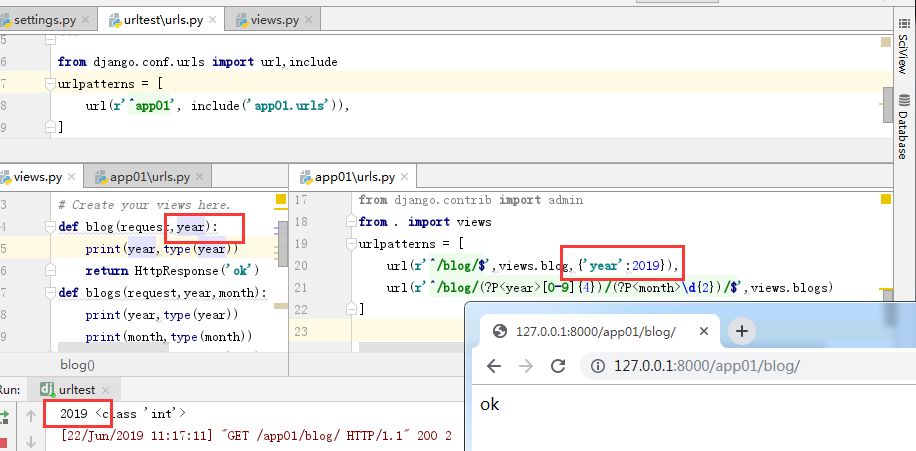This screenshot has width=916, height=451.
Task: Click the views.py pane vertical scrollbar
Action: pos(282,243)
